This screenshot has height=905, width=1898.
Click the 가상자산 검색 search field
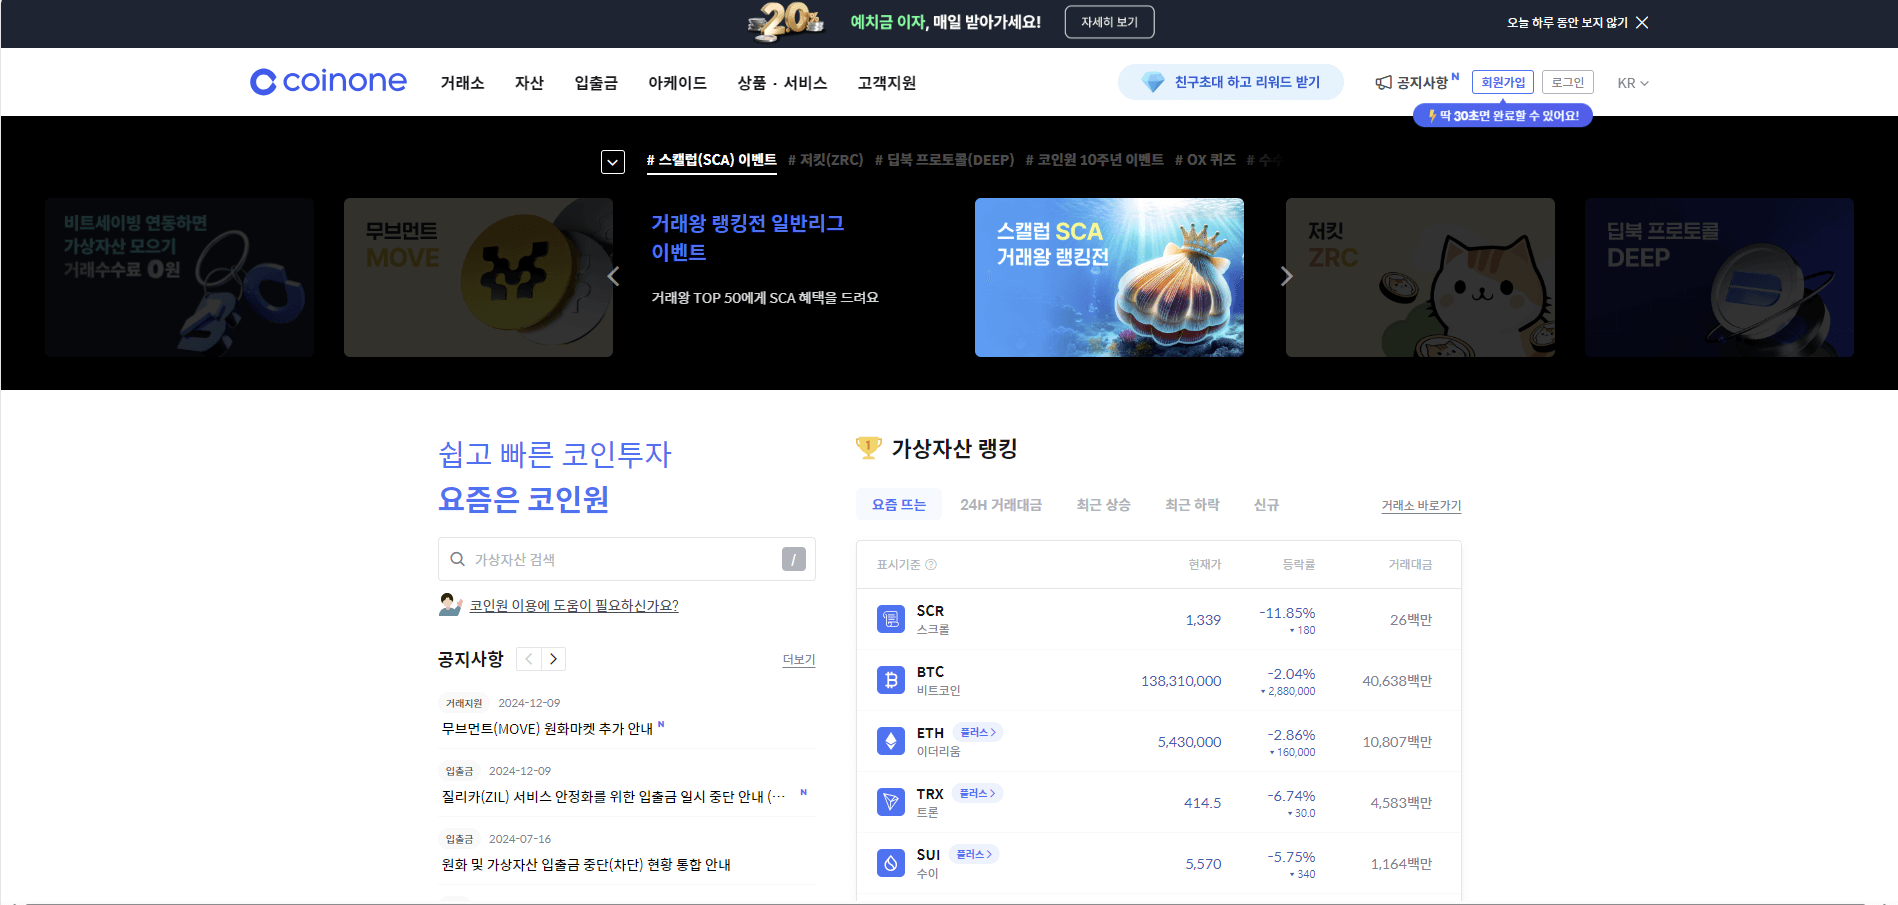point(600,559)
